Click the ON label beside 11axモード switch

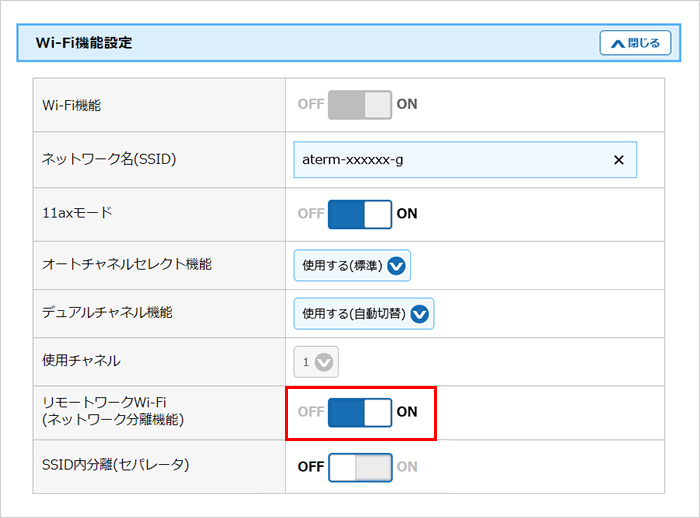pos(407,214)
